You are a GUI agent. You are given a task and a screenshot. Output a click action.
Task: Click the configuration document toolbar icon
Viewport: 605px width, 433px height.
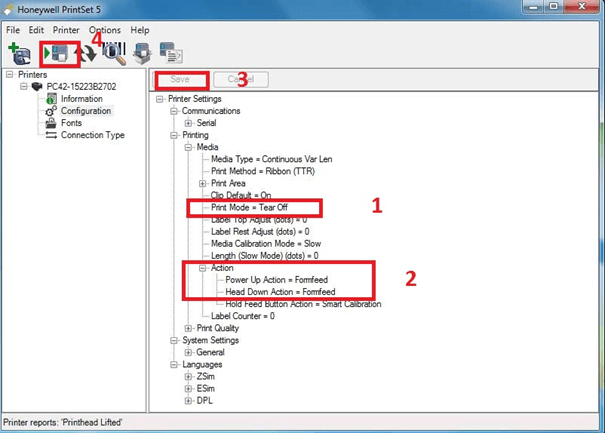171,53
